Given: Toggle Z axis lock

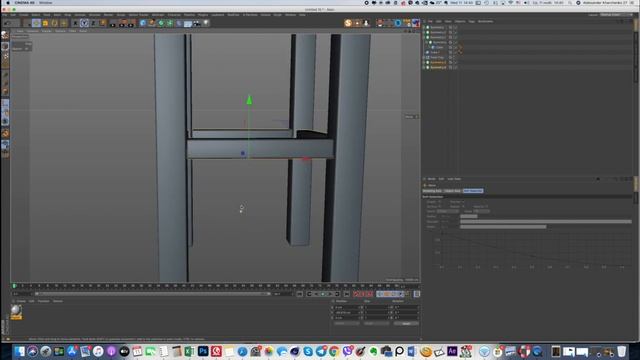Looking at the screenshot, I should [93, 23].
